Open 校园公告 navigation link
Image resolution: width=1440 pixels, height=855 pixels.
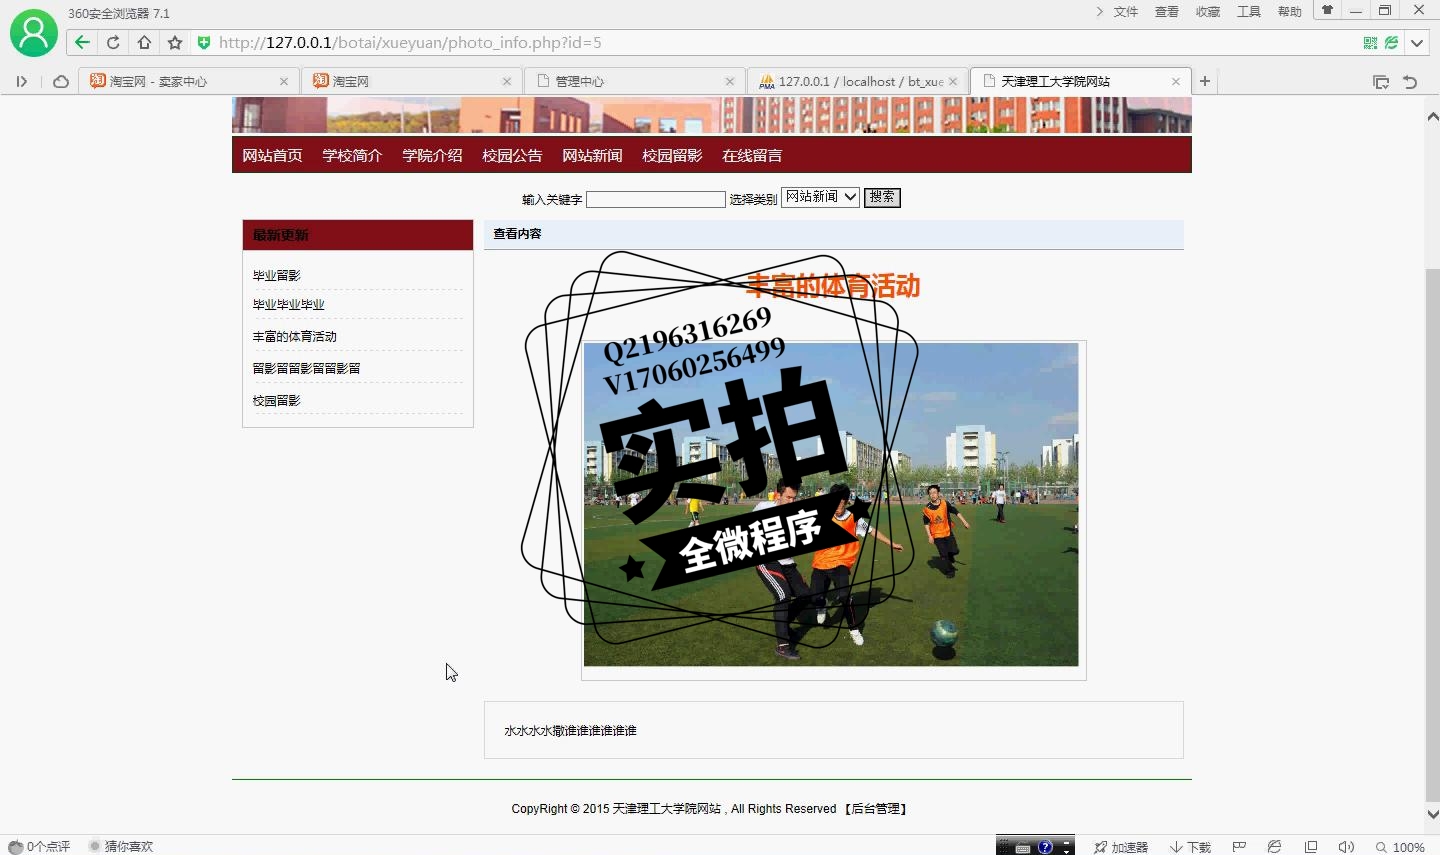(x=512, y=156)
